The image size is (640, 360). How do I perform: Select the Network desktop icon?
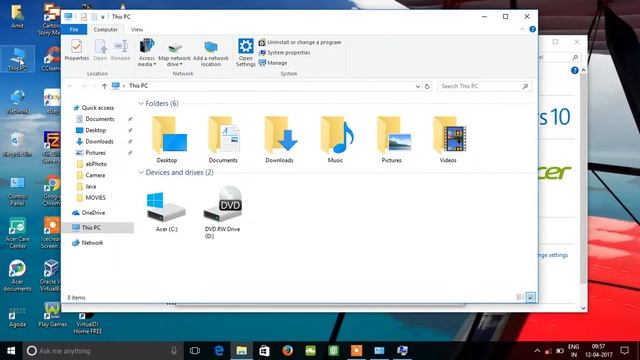point(17,102)
